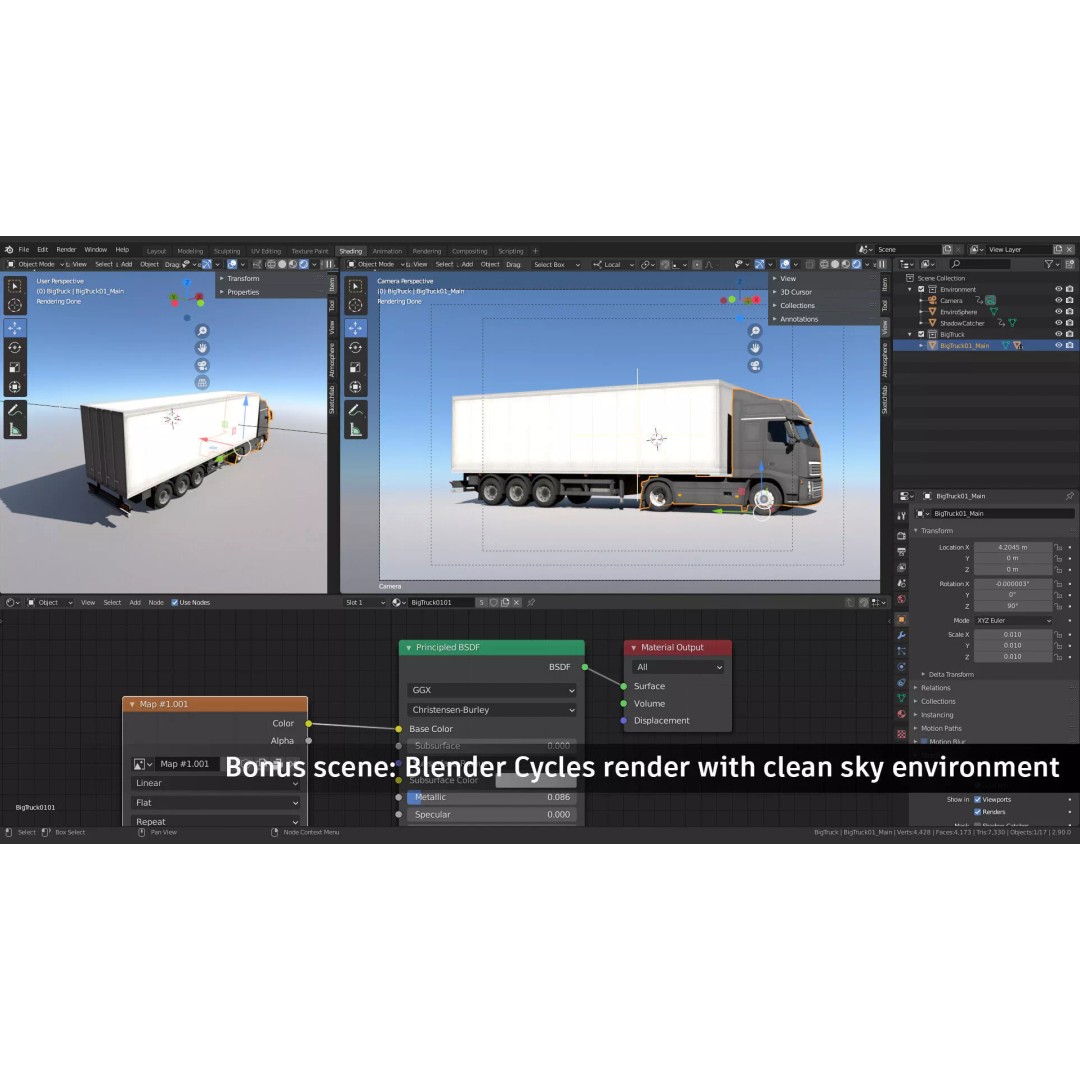Open the Render properties camera tab
Image resolution: width=1080 pixels, height=1080 pixels.
coord(901,535)
